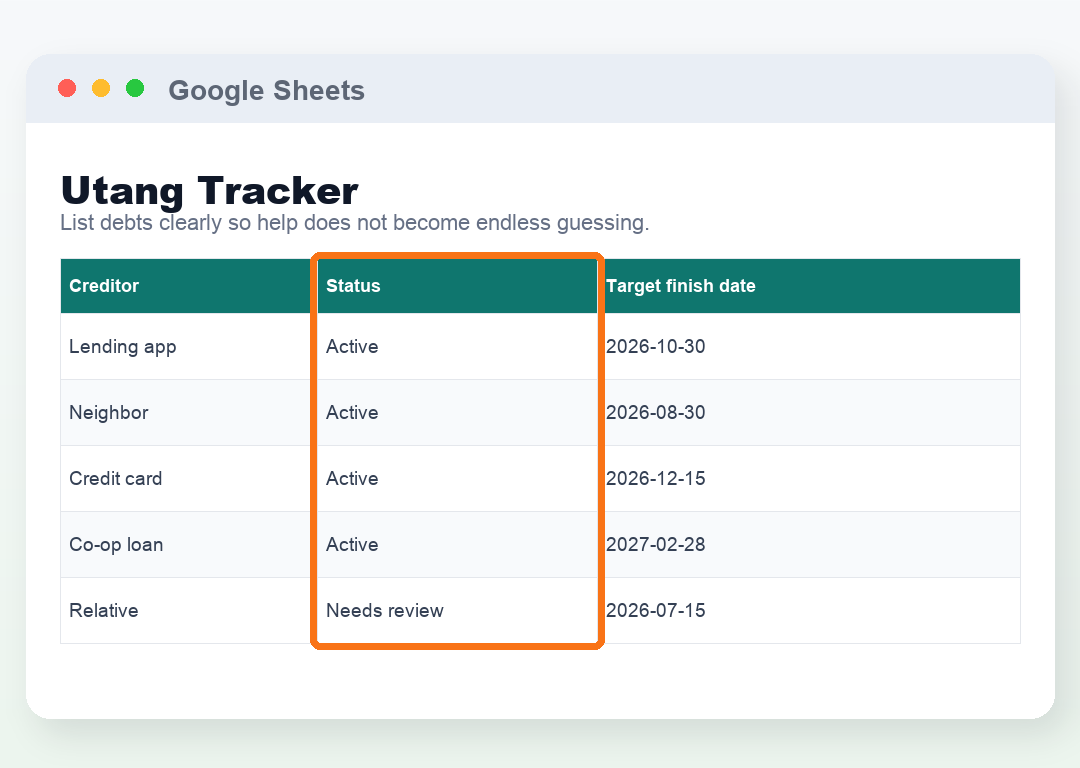This screenshot has width=1080, height=768.
Task: Click the Relative creditor cell
Action: coord(189,611)
